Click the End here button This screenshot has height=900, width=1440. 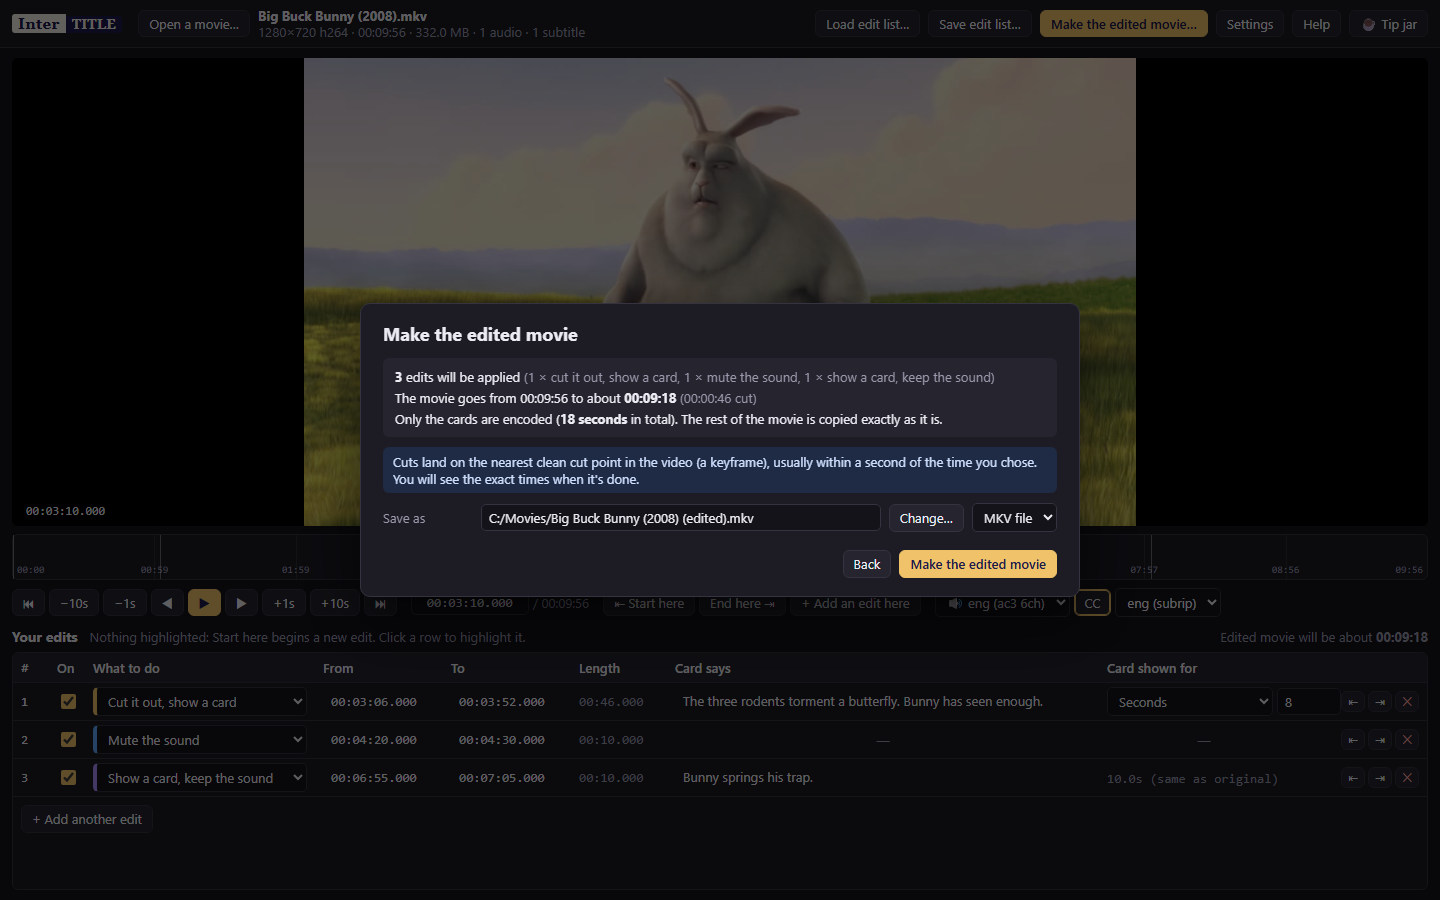(742, 603)
